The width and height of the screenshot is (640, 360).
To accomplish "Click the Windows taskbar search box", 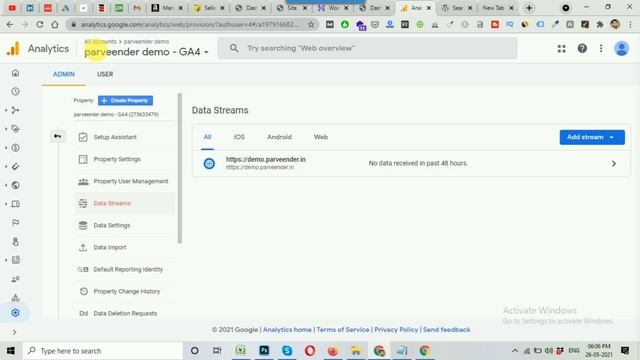I will tap(103, 351).
